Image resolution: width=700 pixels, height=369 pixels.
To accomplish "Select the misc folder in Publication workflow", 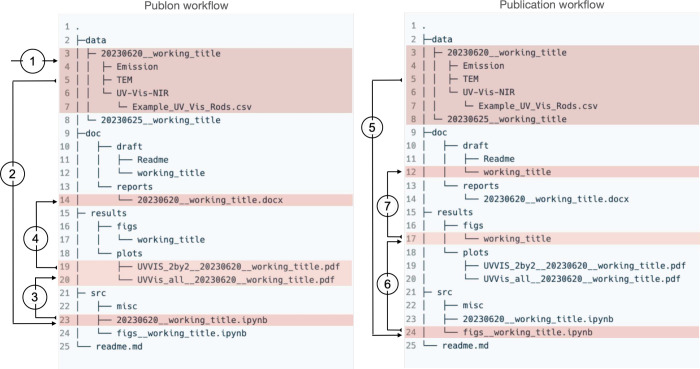I will [473, 306].
